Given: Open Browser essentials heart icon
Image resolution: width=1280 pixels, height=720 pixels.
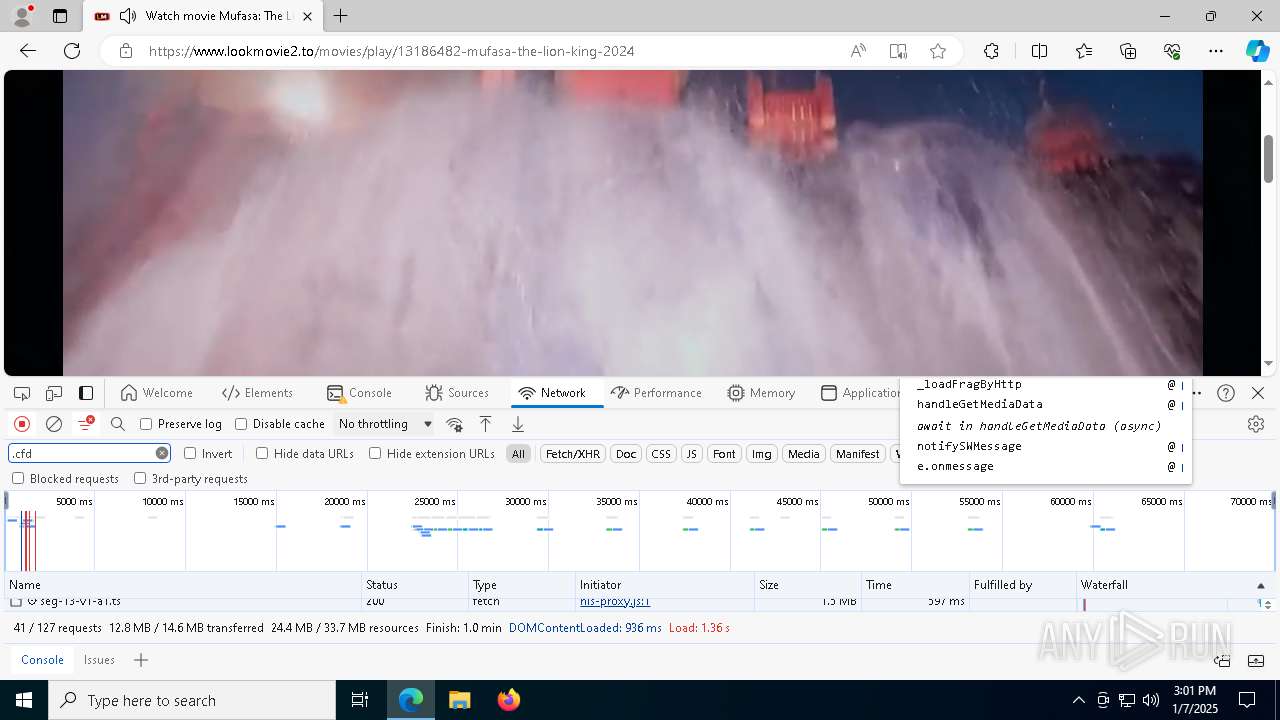Looking at the screenshot, I should point(1172,51).
